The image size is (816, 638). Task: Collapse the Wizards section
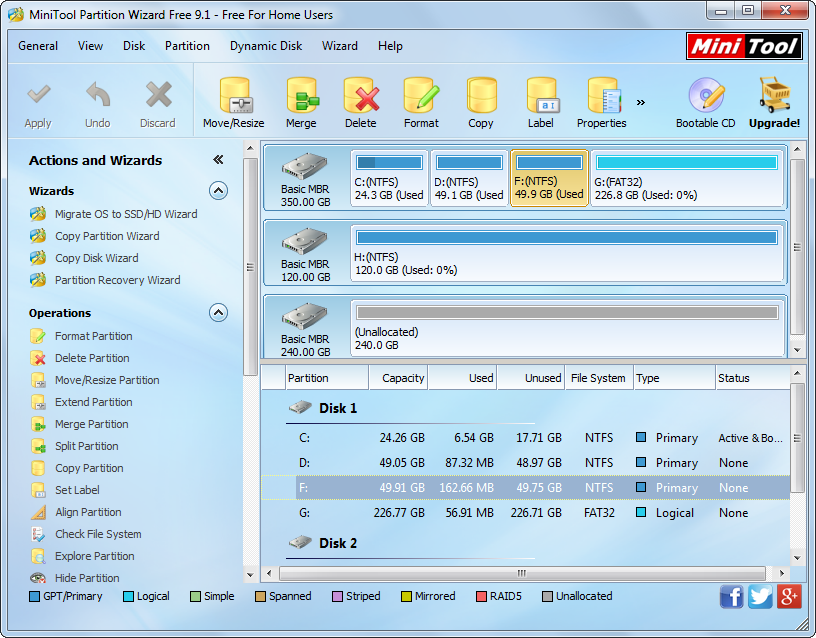[x=219, y=191]
